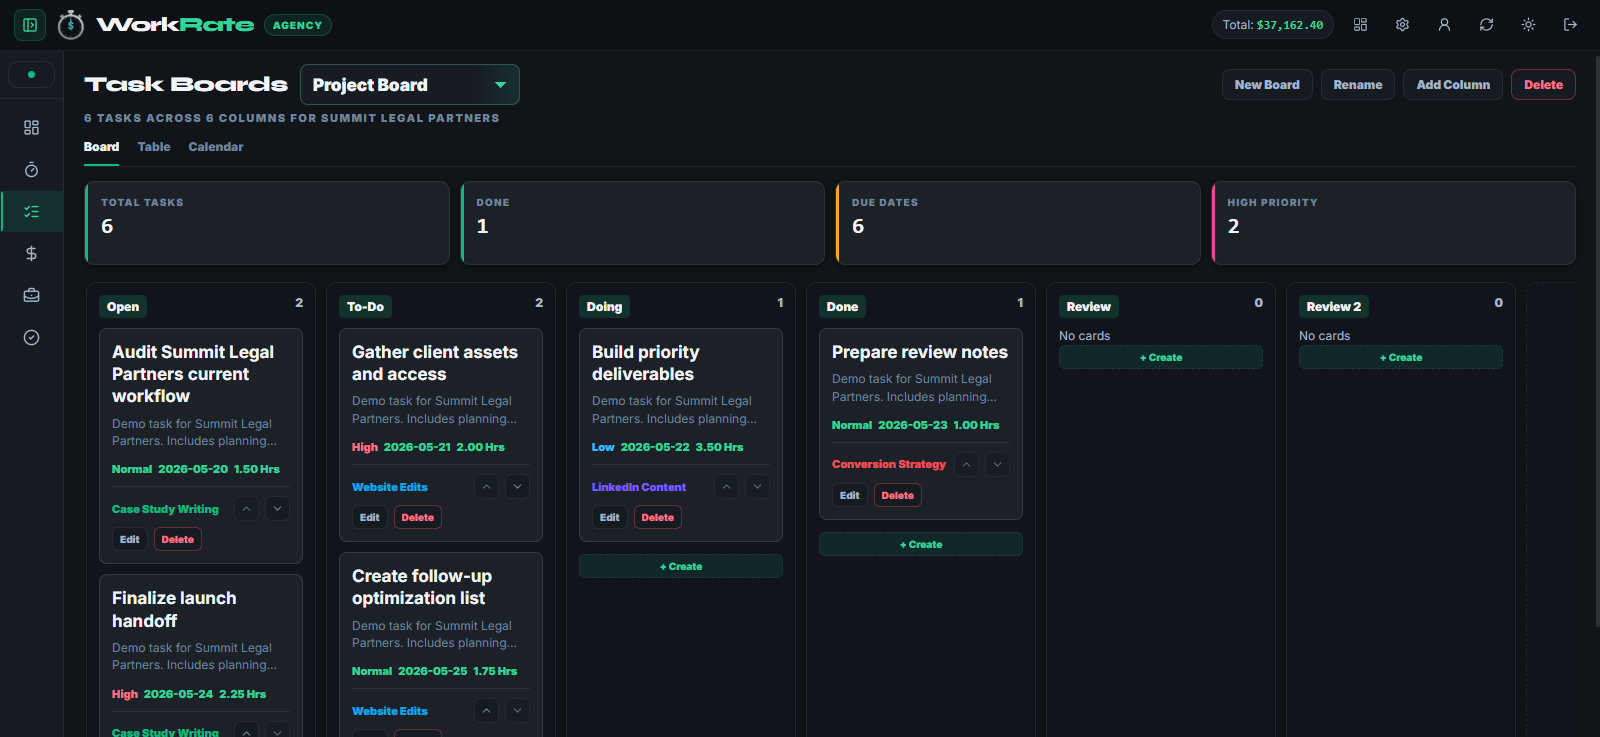The width and height of the screenshot is (1600, 737).
Task: Delete Build priority deliverables card
Action: tap(658, 517)
